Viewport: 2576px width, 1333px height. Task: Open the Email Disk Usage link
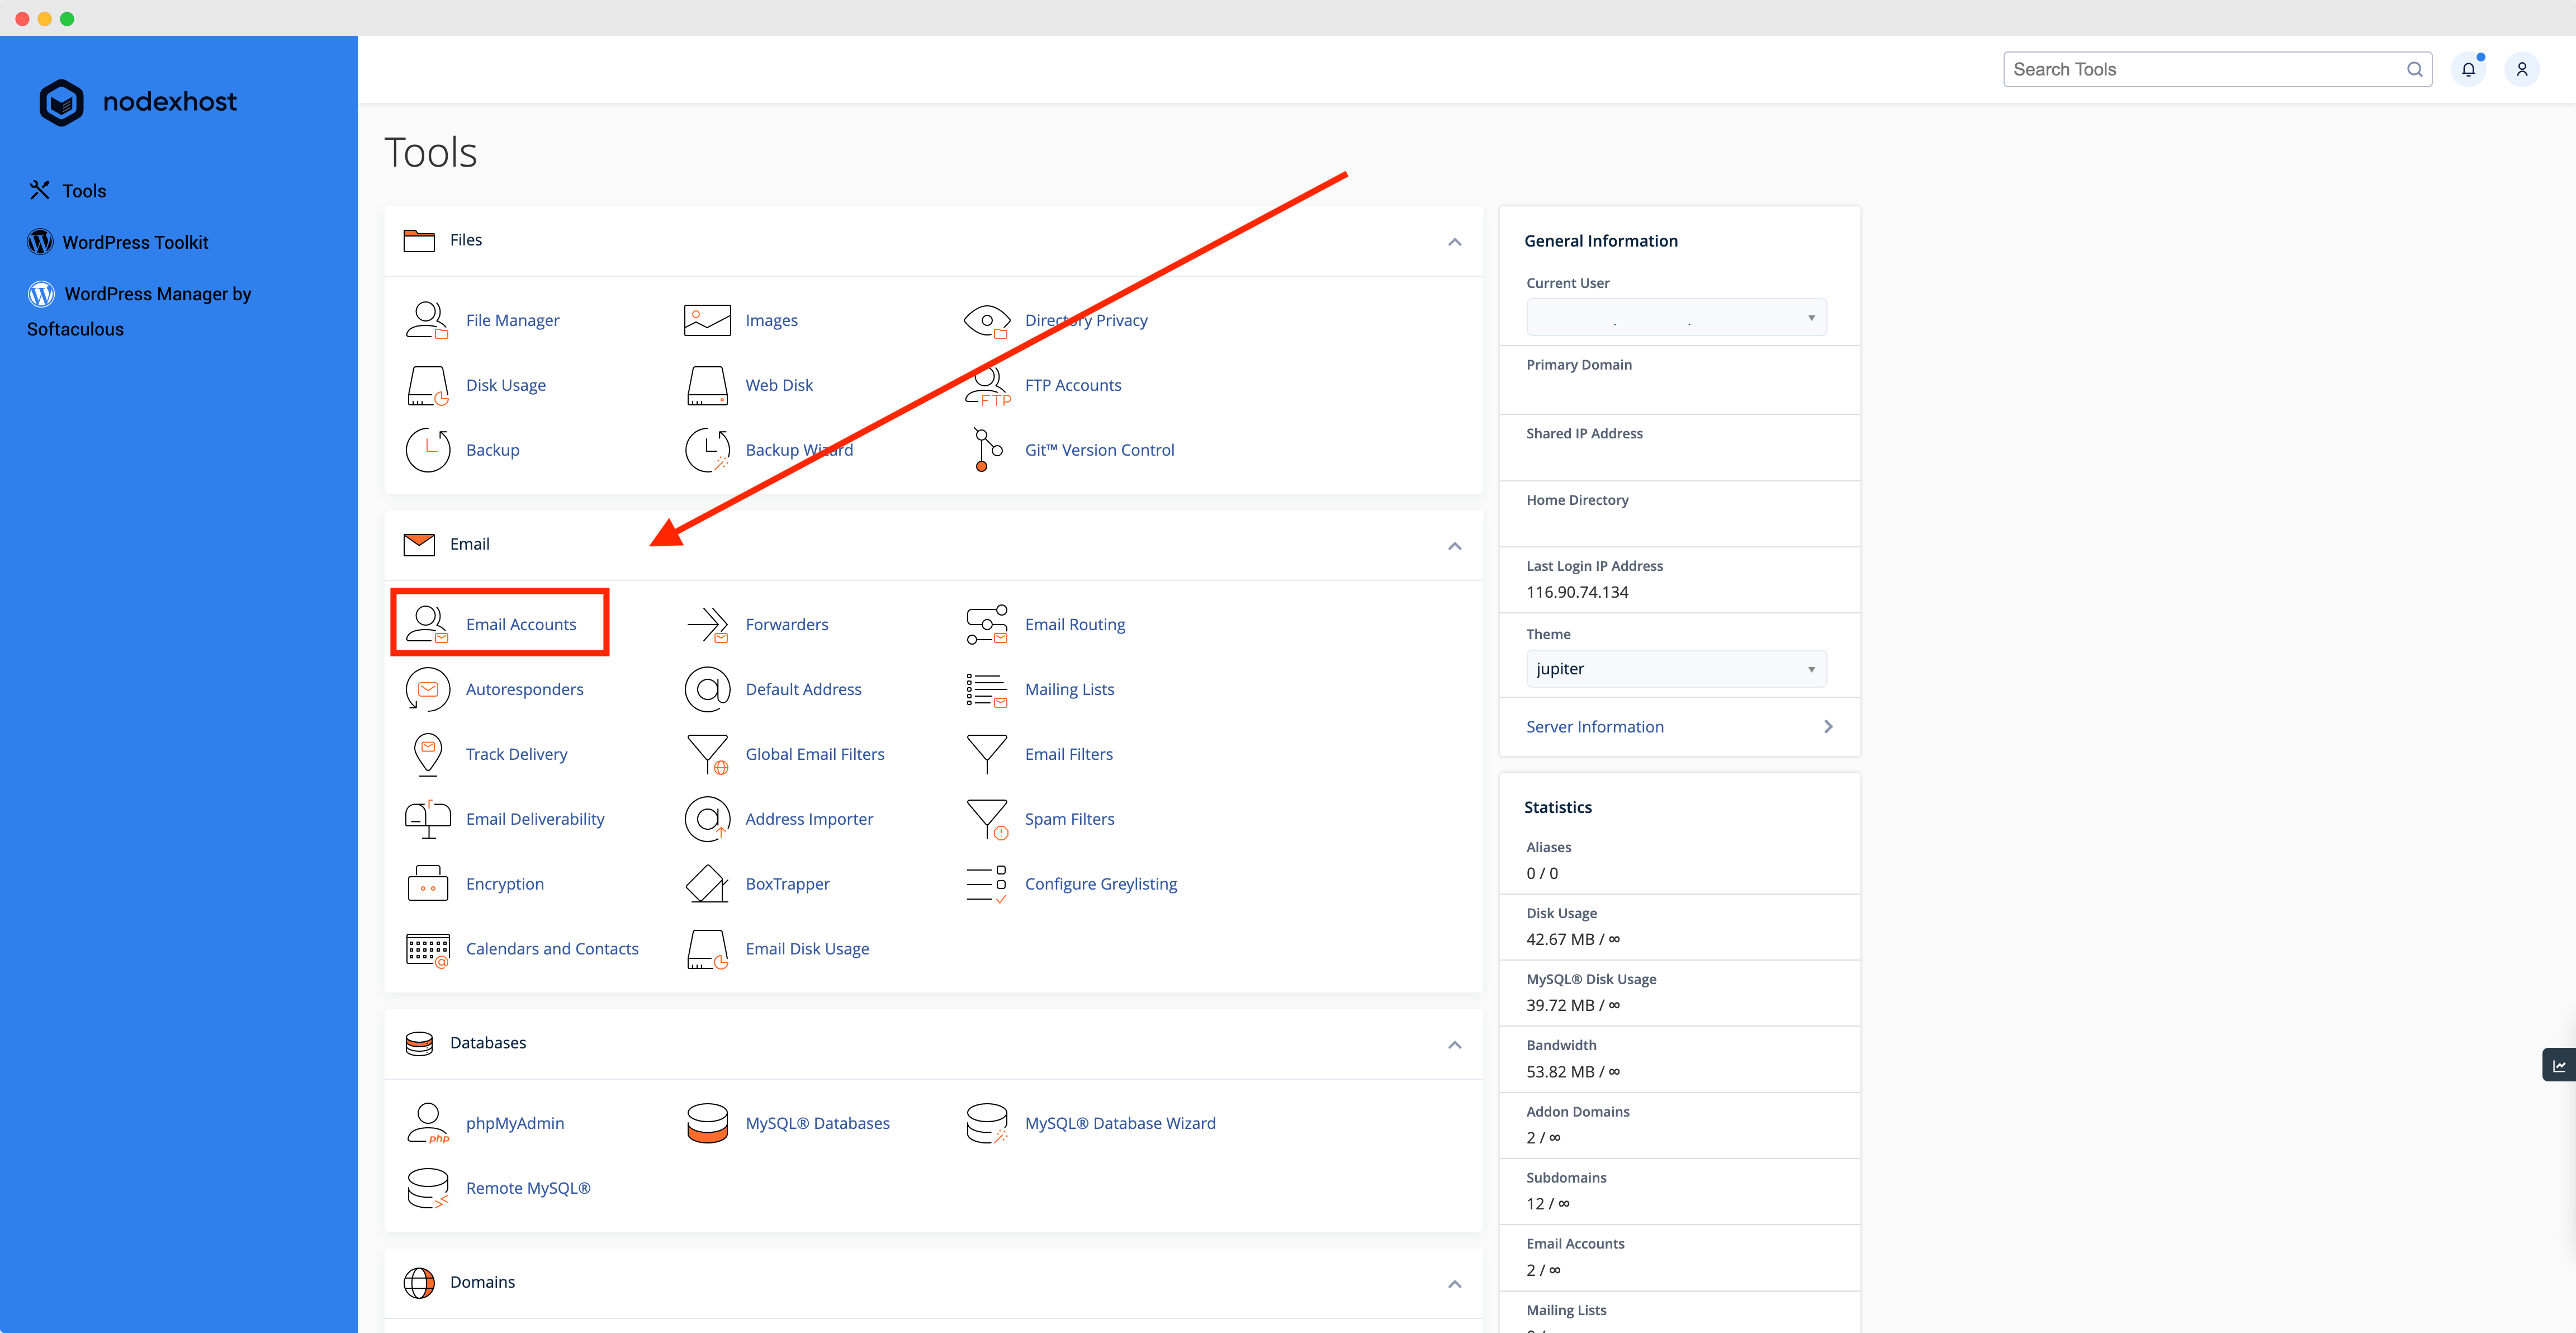[807, 949]
